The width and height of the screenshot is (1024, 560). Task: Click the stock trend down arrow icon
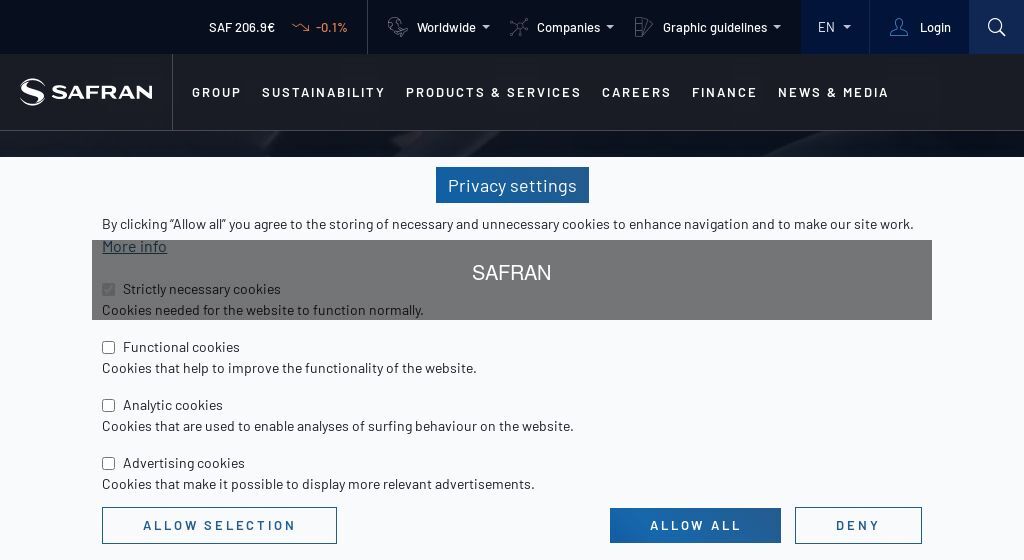point(300,27)
